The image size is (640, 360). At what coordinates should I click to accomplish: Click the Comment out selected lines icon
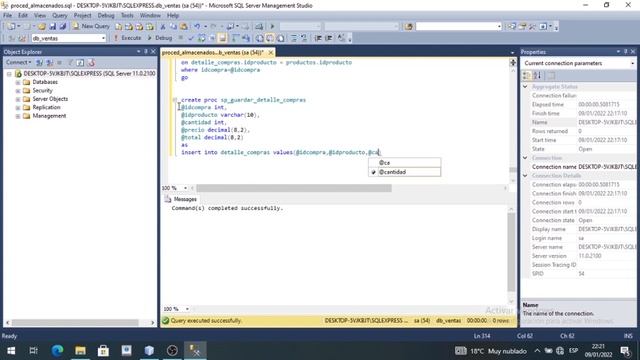pyautogui.click(x=294, y=38)
